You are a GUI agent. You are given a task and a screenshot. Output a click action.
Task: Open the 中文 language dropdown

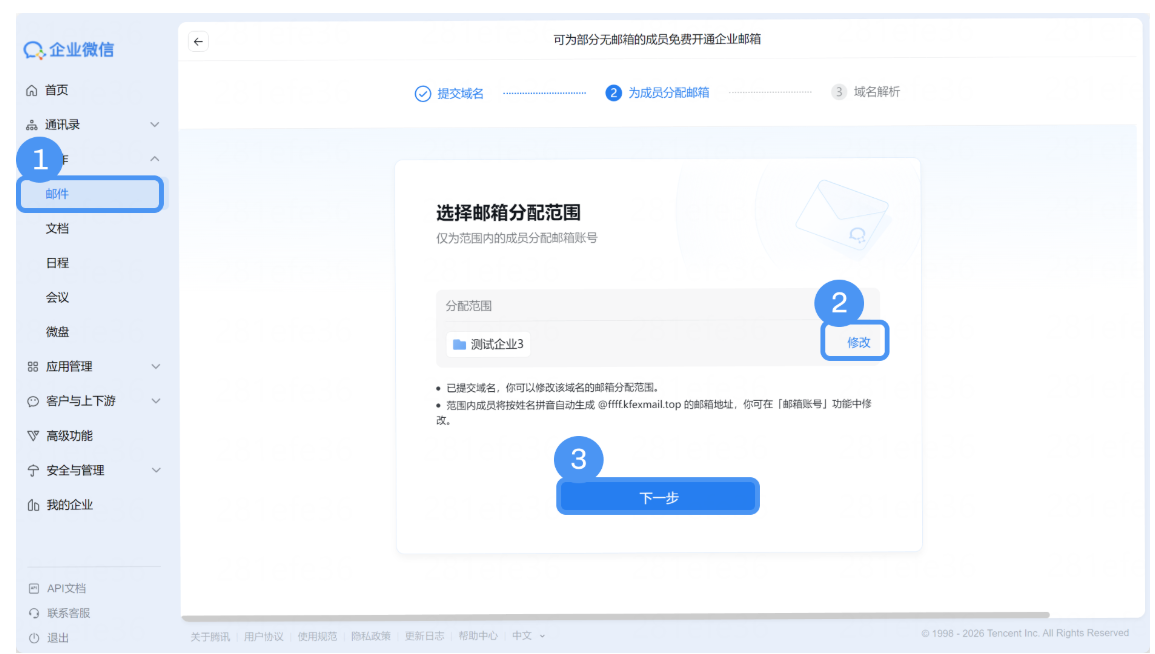(x=528, y=636)
